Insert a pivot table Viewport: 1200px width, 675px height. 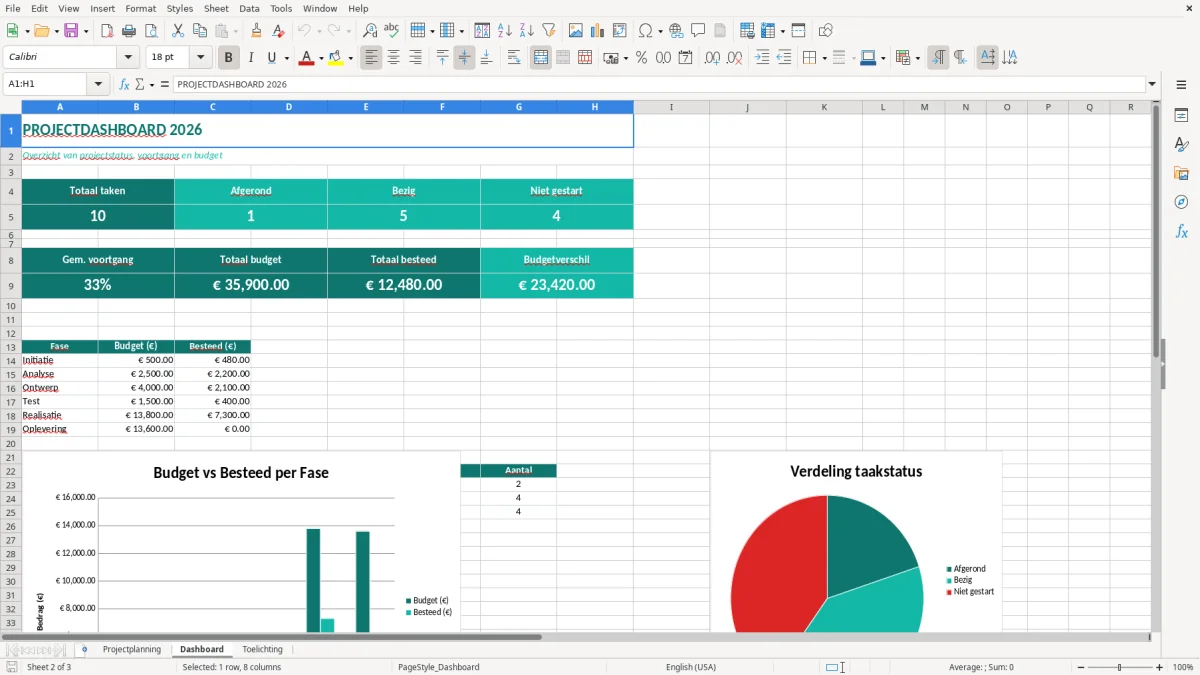[x=620, y=31]
